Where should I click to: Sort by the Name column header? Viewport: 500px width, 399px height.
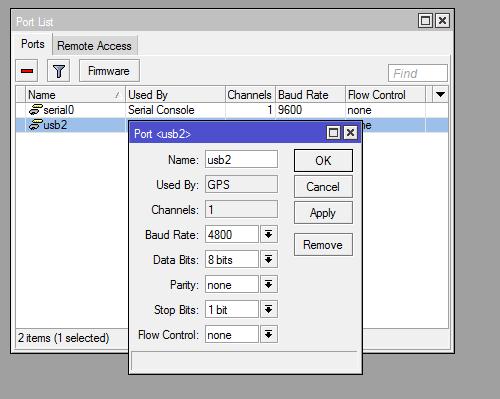coord(75,95)
